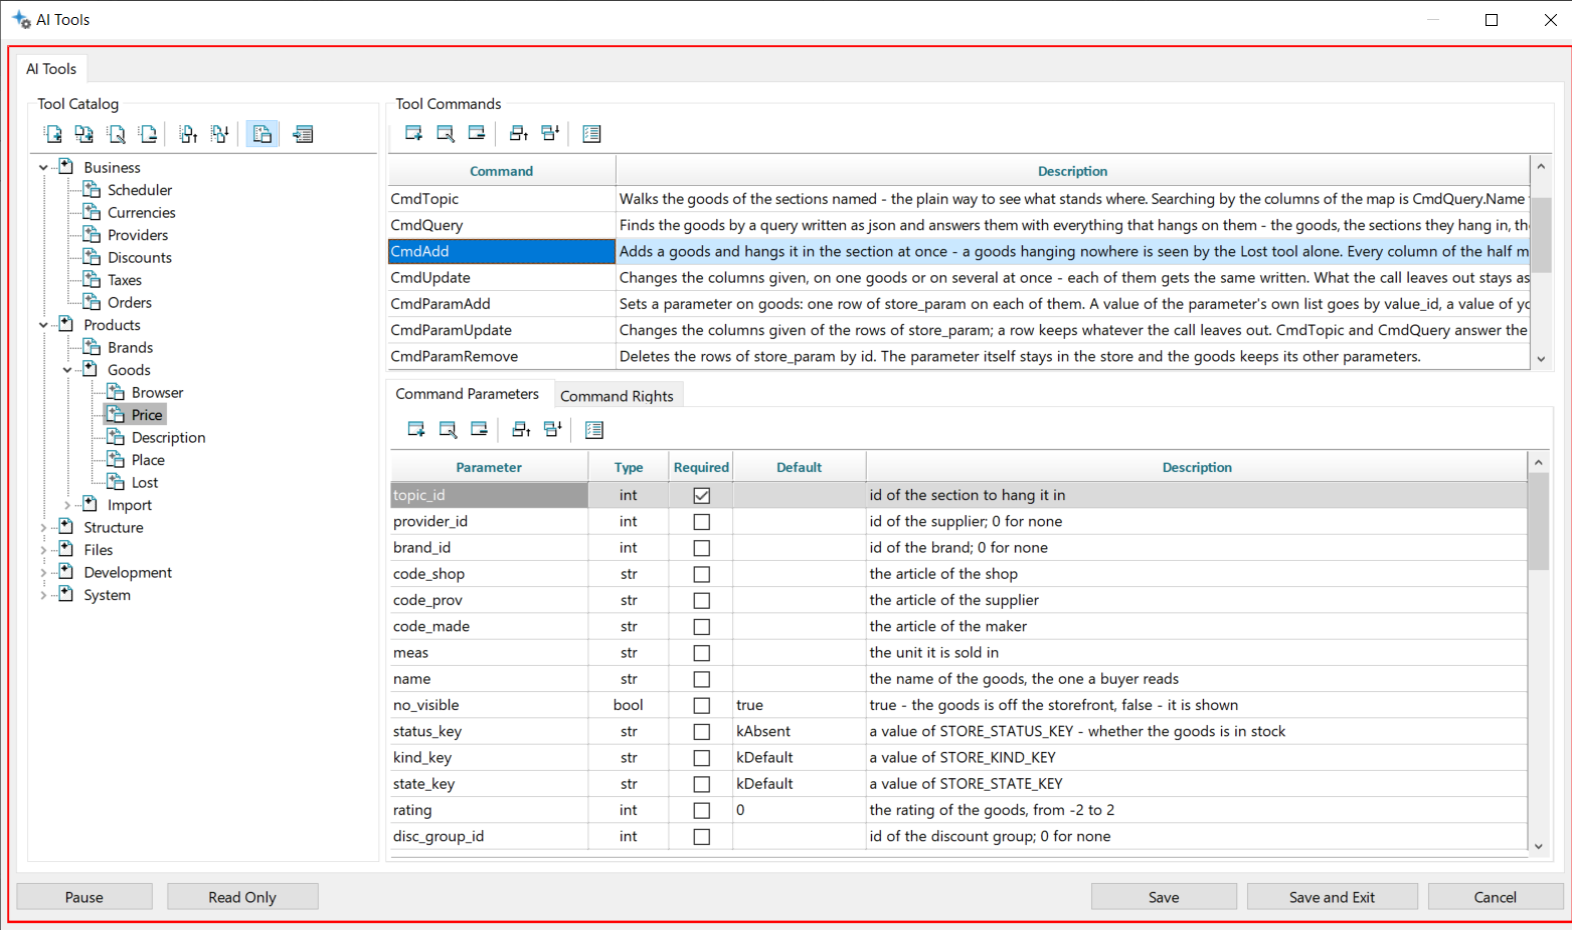This screenshot has height=930, width=1572.
Task: Switch to the Command Rights tab
Action: click(x=617, y=396)
